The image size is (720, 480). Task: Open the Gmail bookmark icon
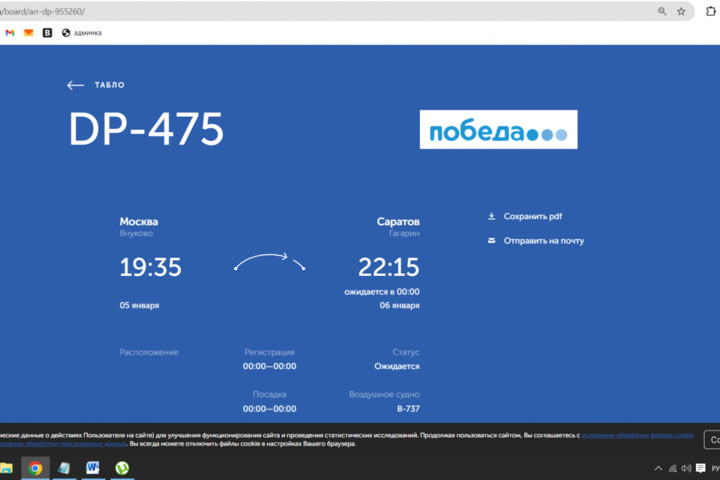[x=10, y=33]
